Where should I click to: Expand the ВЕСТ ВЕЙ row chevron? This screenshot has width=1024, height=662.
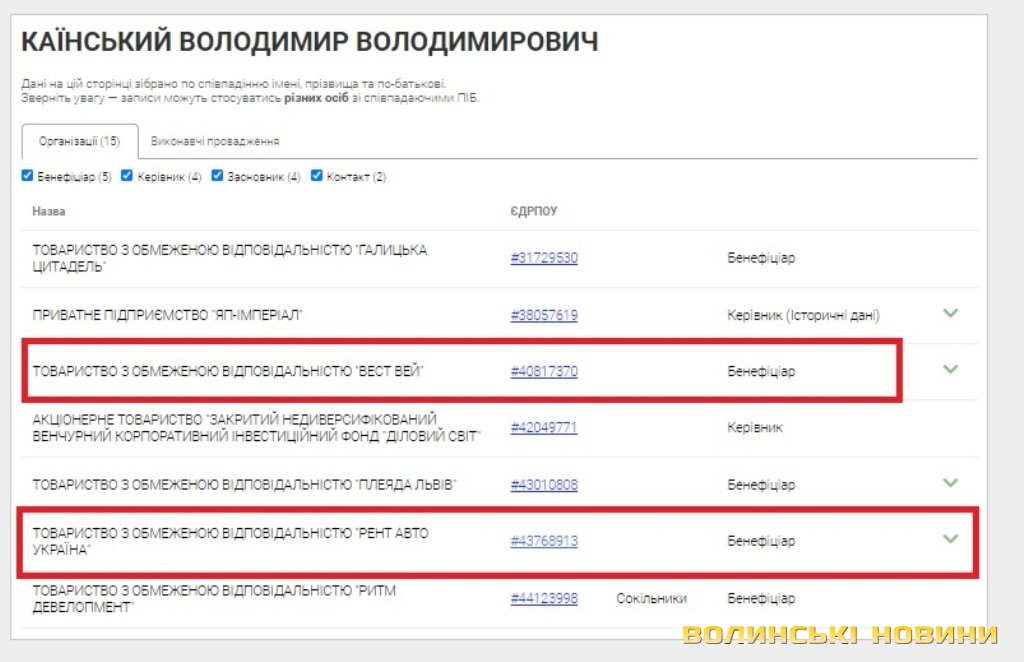[x=950, y=369]
